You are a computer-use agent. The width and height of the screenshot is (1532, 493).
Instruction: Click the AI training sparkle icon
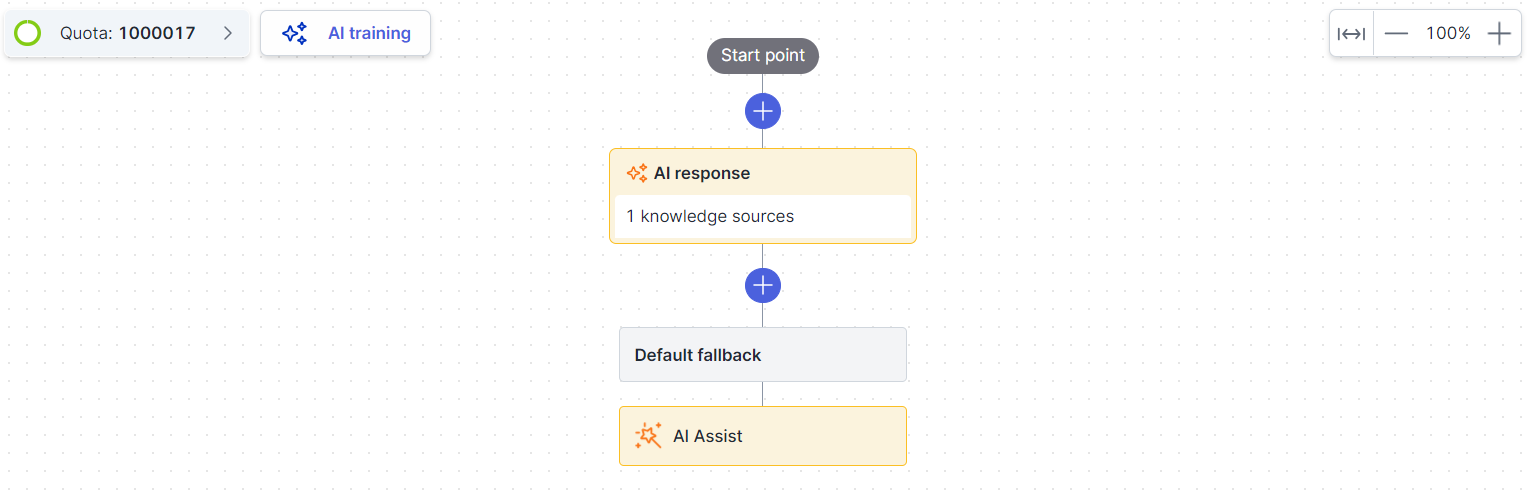click(294, 33)
